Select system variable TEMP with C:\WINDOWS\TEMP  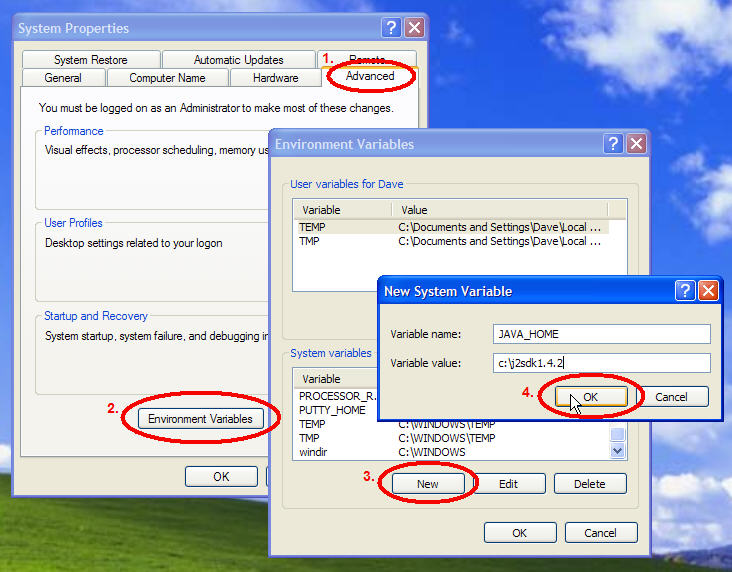pos(452,424)
